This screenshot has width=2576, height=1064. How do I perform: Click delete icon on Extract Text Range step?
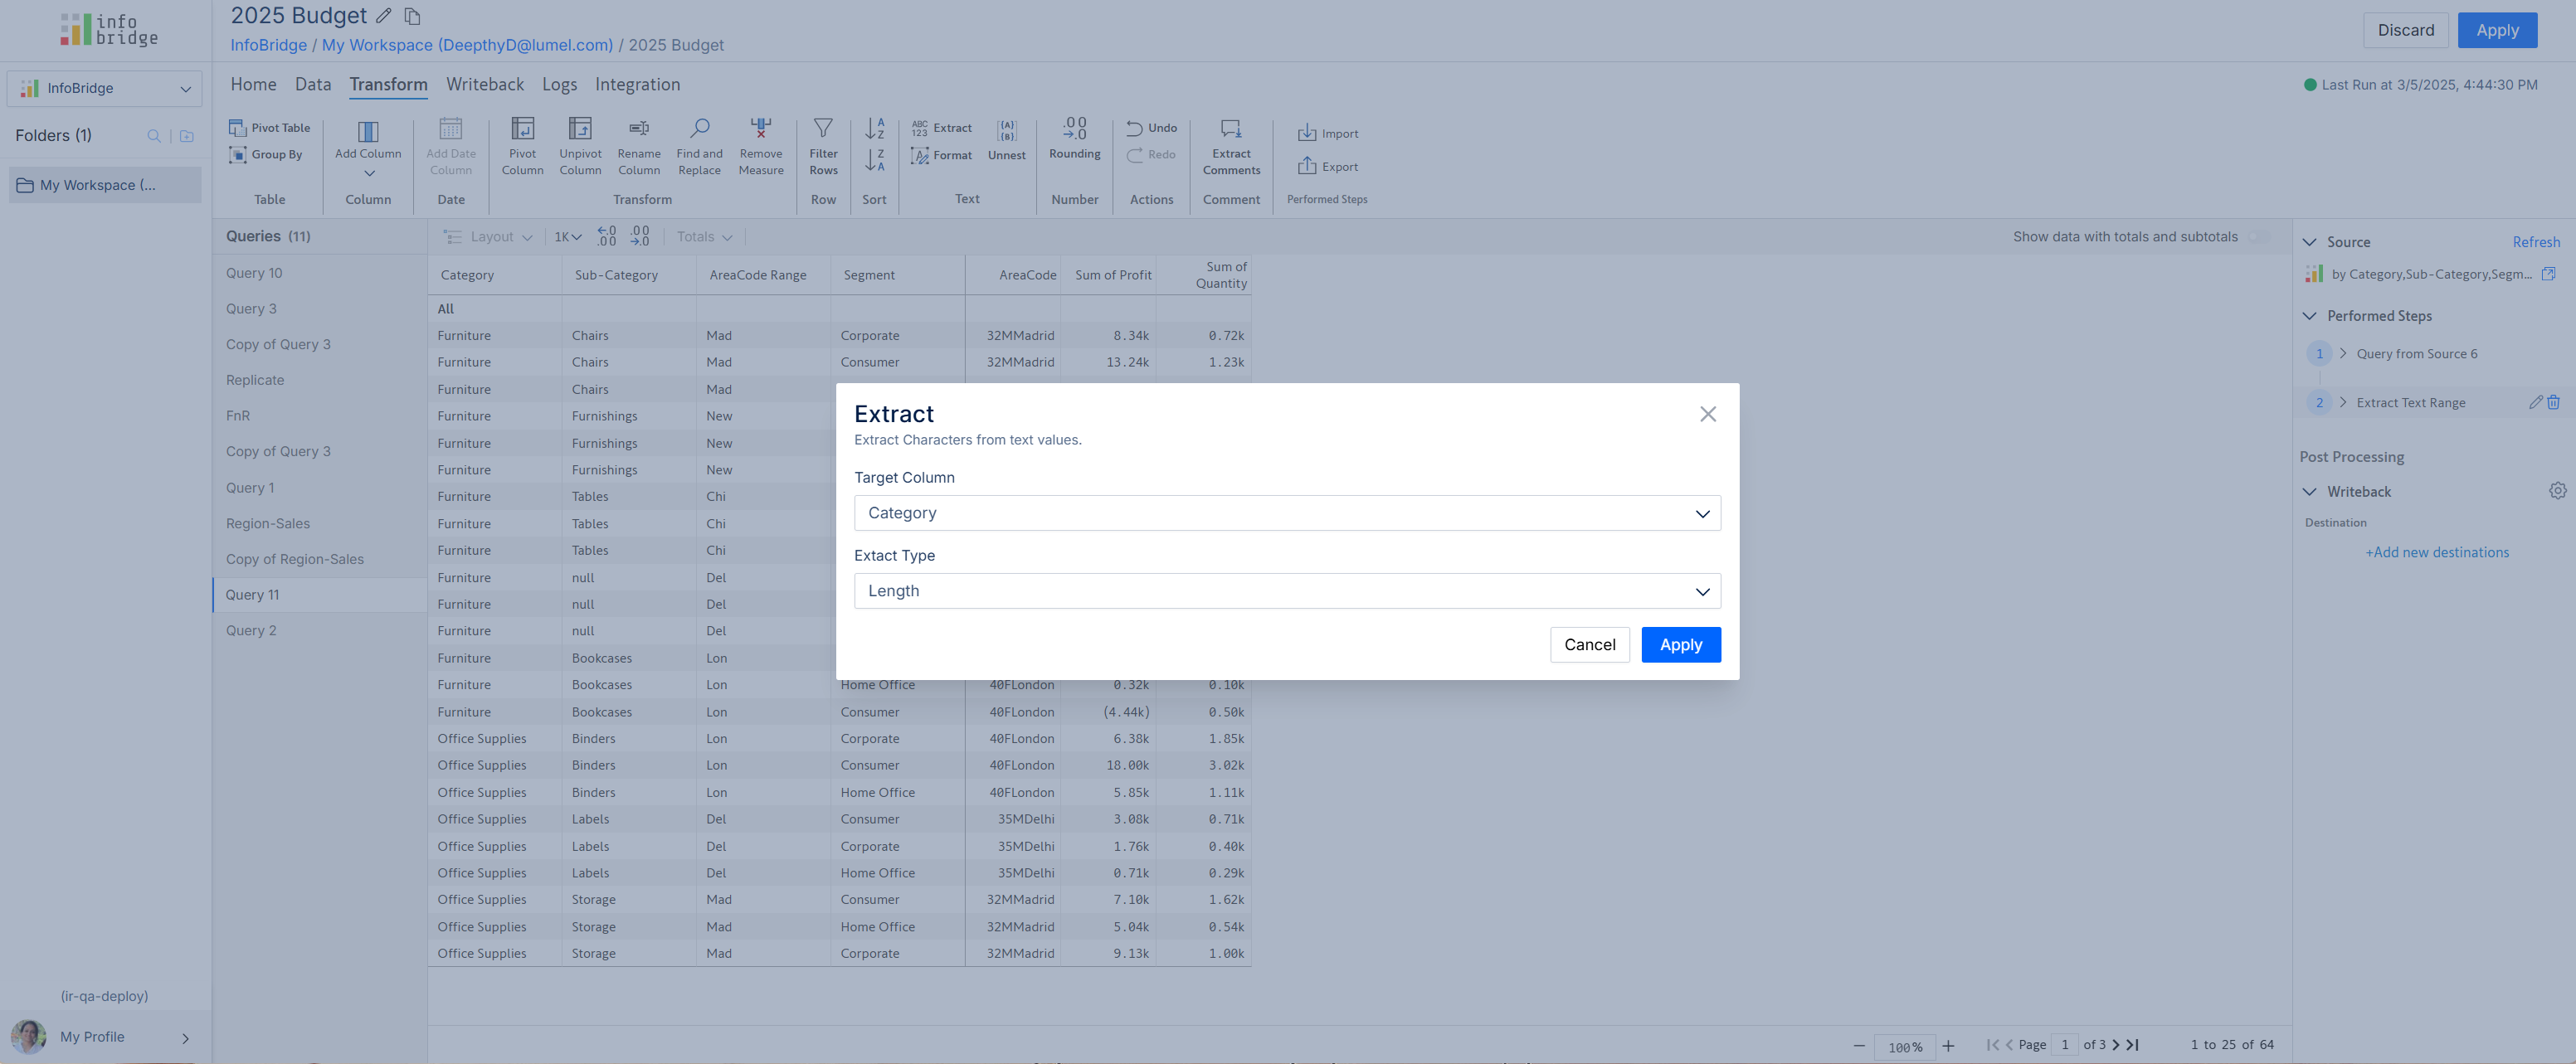2553,402
